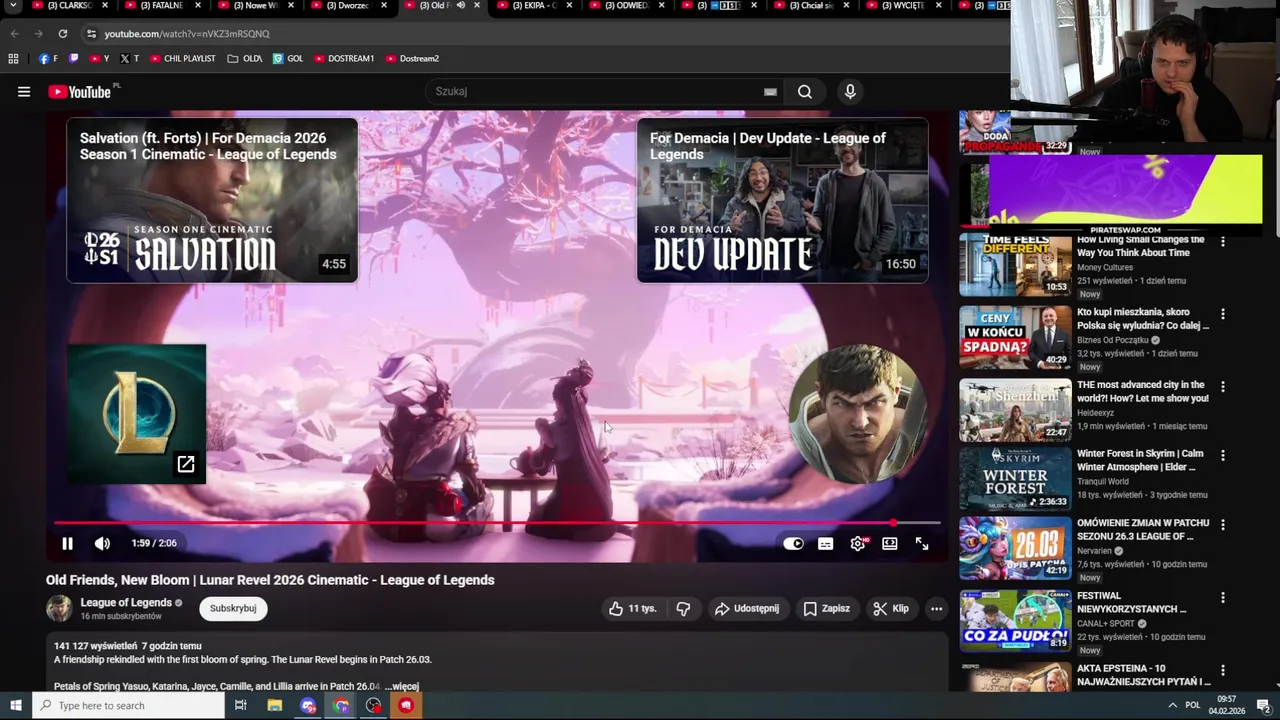Image resolution: width=1280 pixels, height=720 pixels.
Task: Click the Windows 'Type here to search' box
Action: (128, 706)
